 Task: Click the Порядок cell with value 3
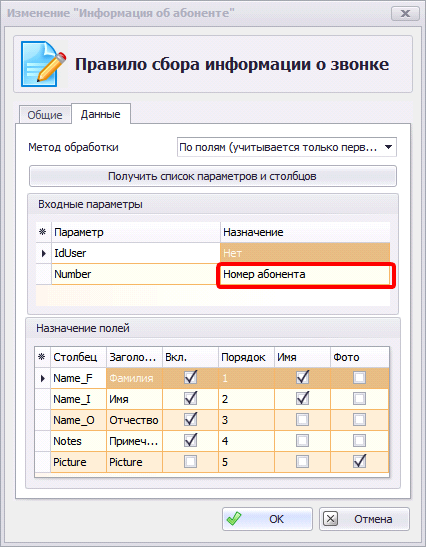click(246, 420)
